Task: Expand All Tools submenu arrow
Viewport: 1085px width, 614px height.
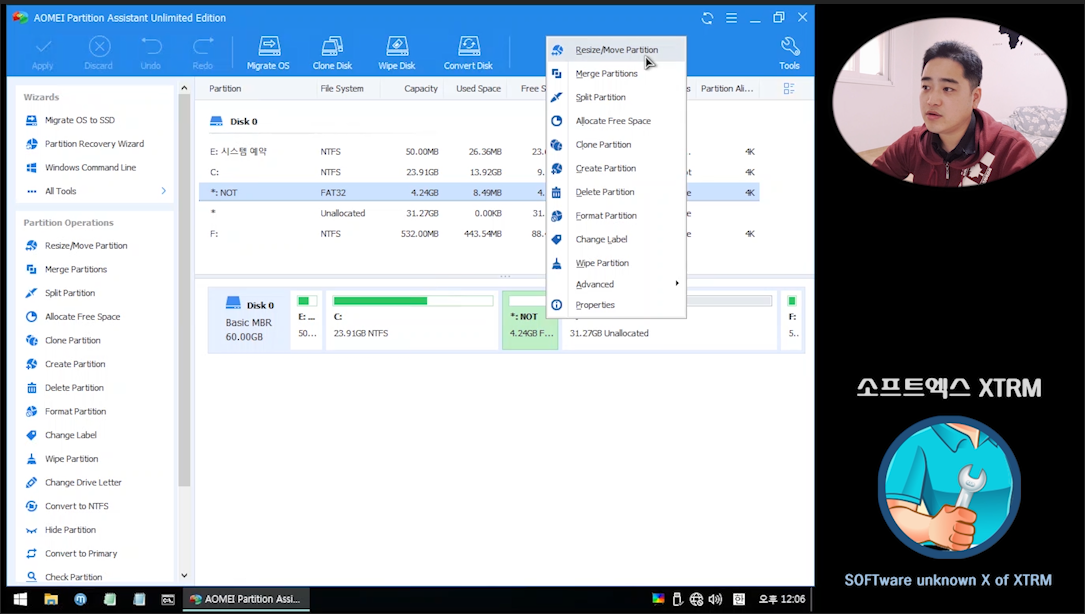Action: coord(163,190)
